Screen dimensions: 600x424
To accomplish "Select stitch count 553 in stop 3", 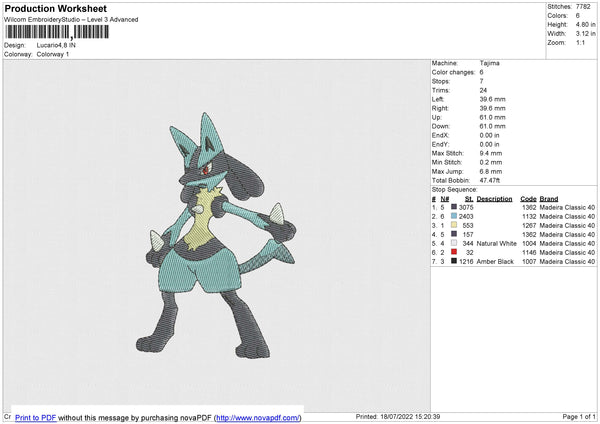I will point(468,225).
